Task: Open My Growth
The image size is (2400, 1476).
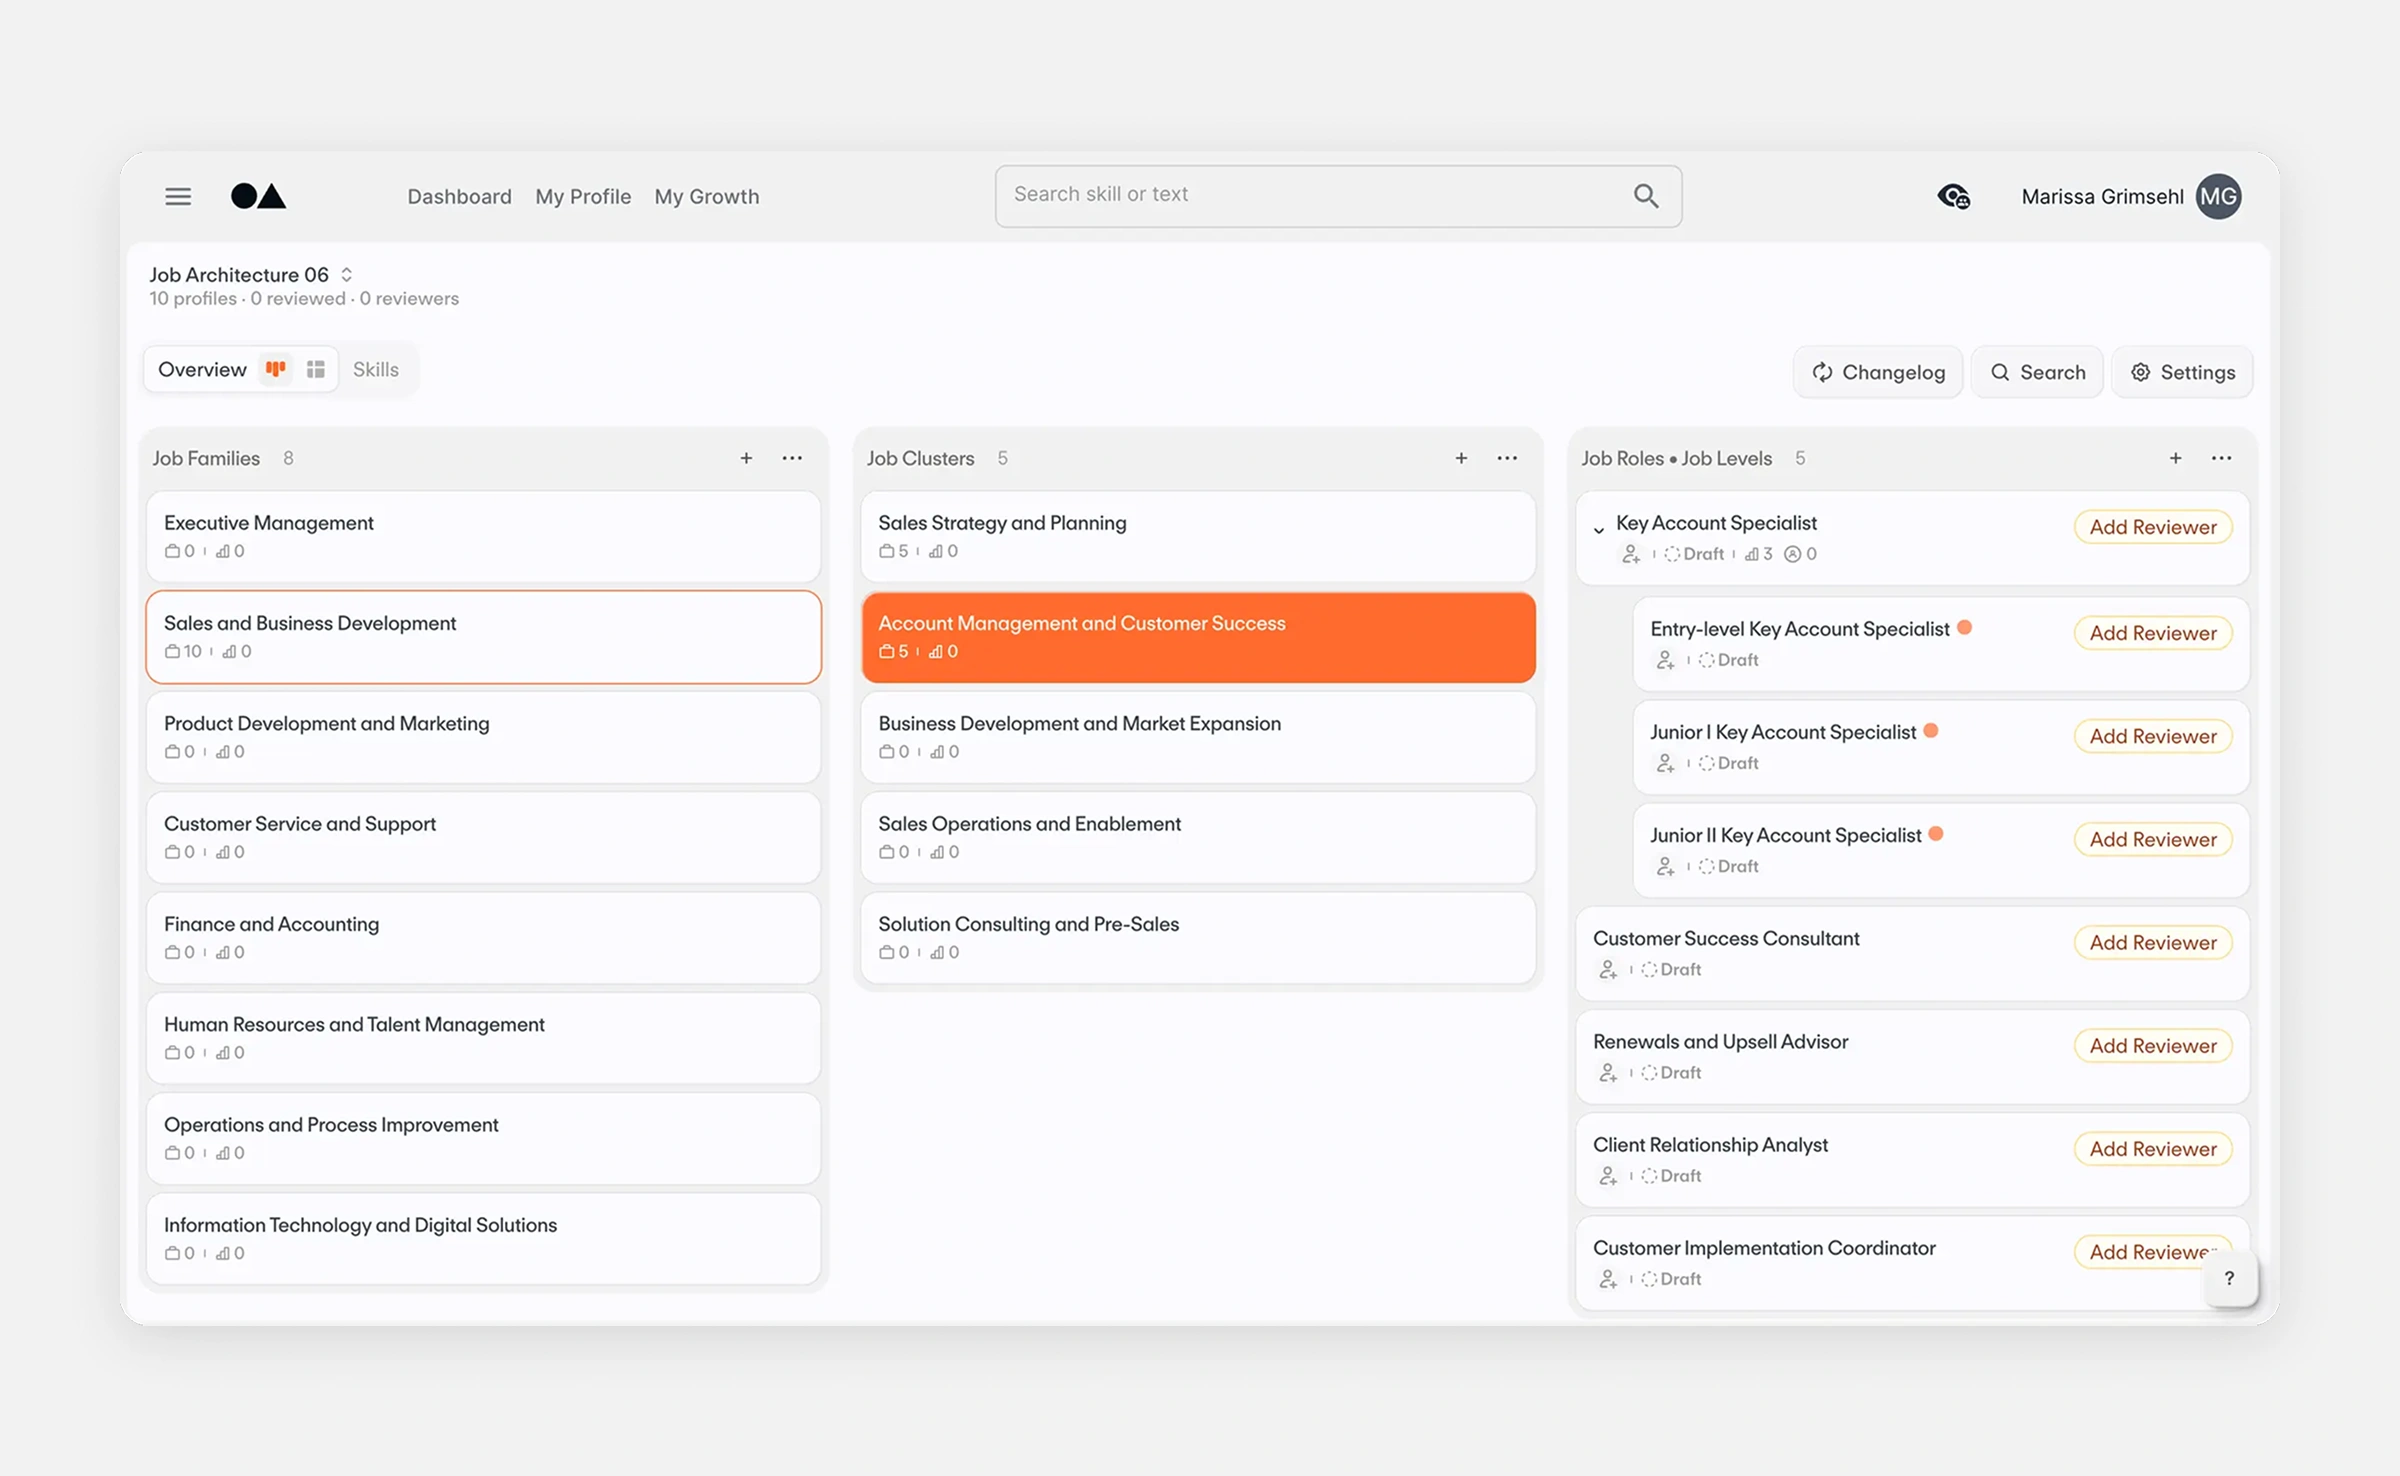Action: click(707, 196)
